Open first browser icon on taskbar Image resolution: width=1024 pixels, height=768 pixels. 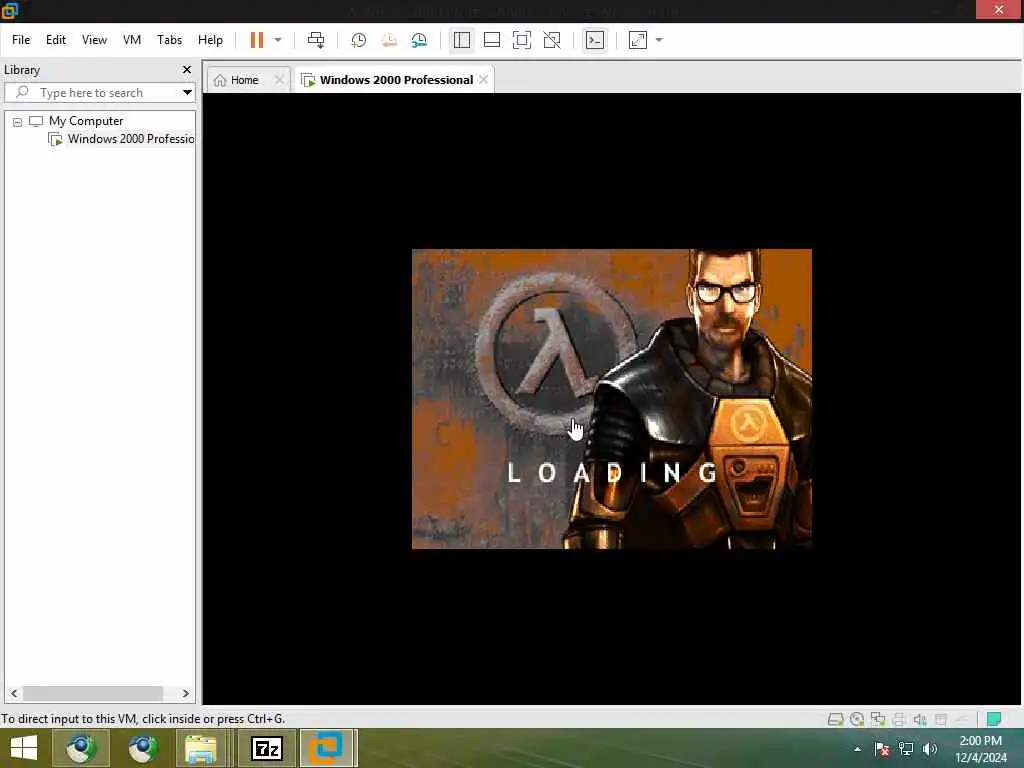click(x=81, y=748)
